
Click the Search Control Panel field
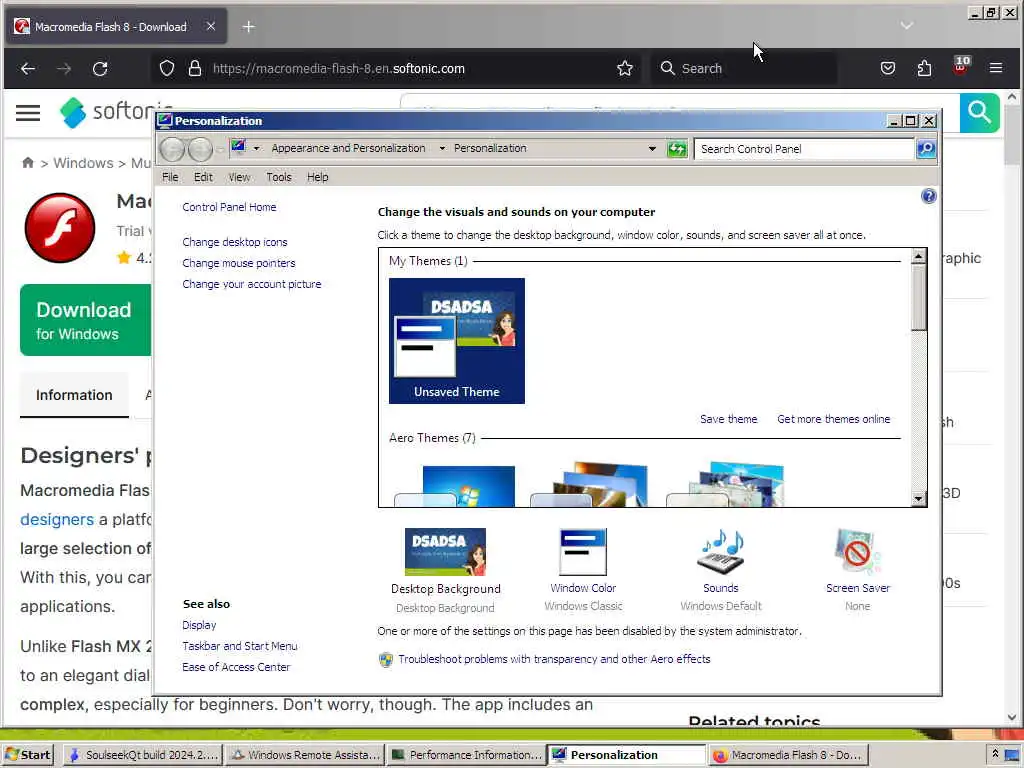coord(803,149)
